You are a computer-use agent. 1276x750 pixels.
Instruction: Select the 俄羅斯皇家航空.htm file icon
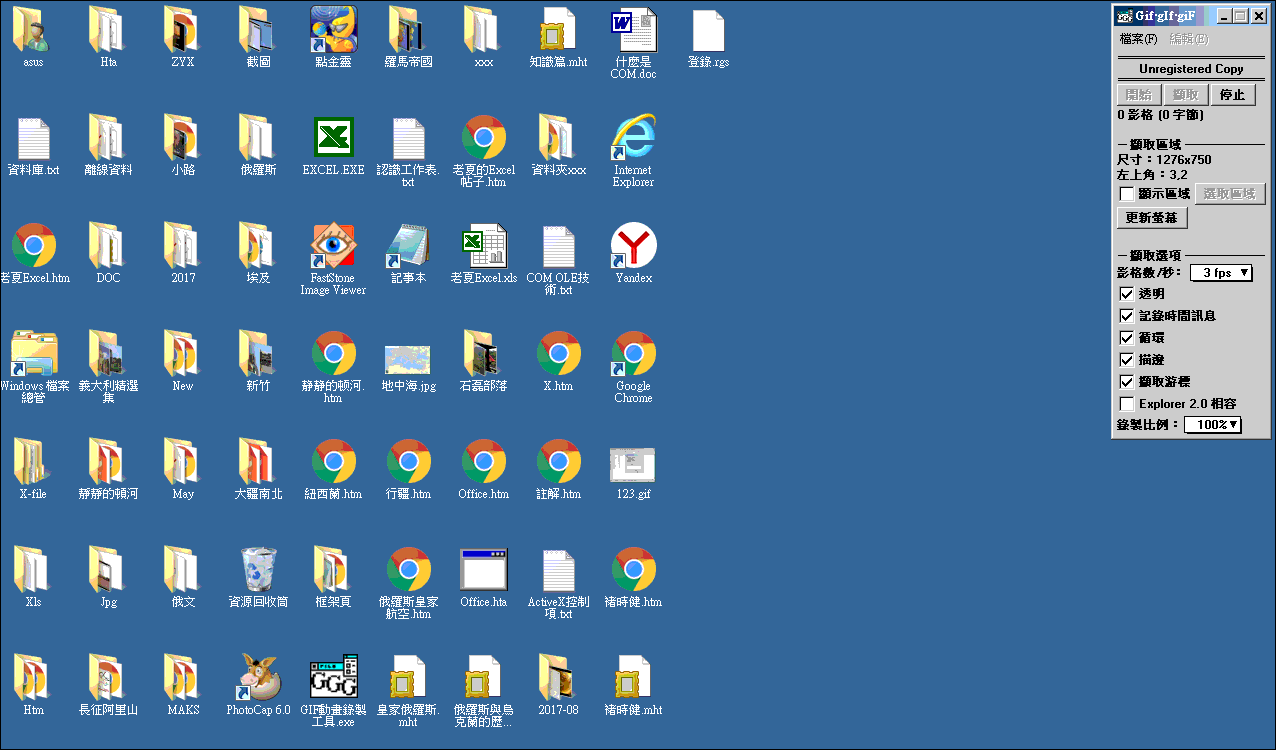click(408, 570)
